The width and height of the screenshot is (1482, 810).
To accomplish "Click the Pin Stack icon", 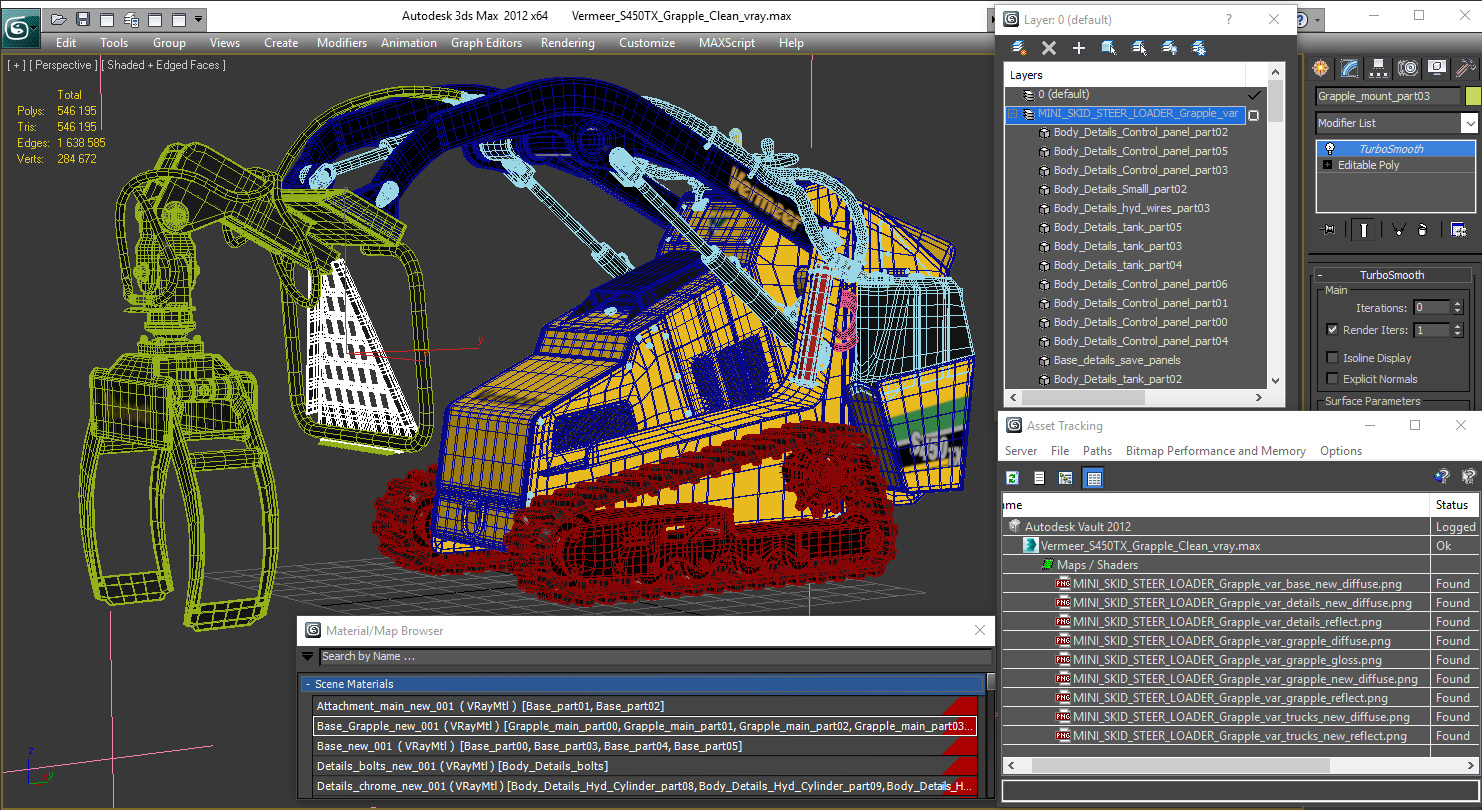I will point(1328,230).
